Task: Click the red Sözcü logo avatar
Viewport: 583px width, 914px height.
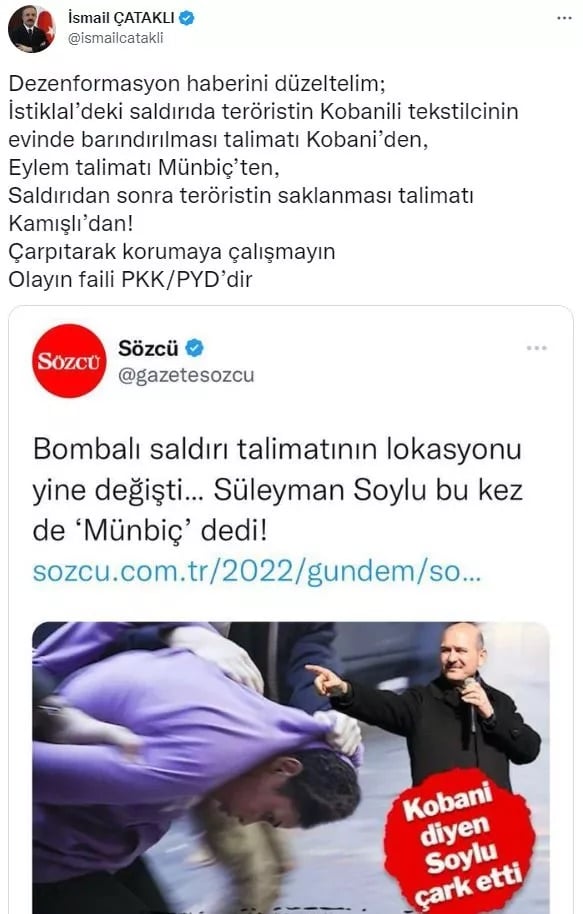Action: pos(69,361)
